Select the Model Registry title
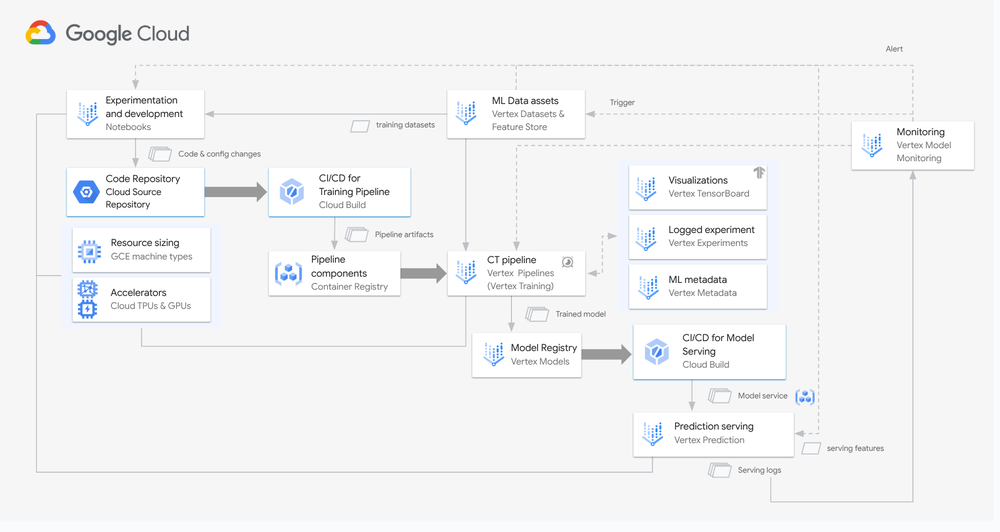The height and width of the screenshot is (532, 1000). tap(543, 347)
